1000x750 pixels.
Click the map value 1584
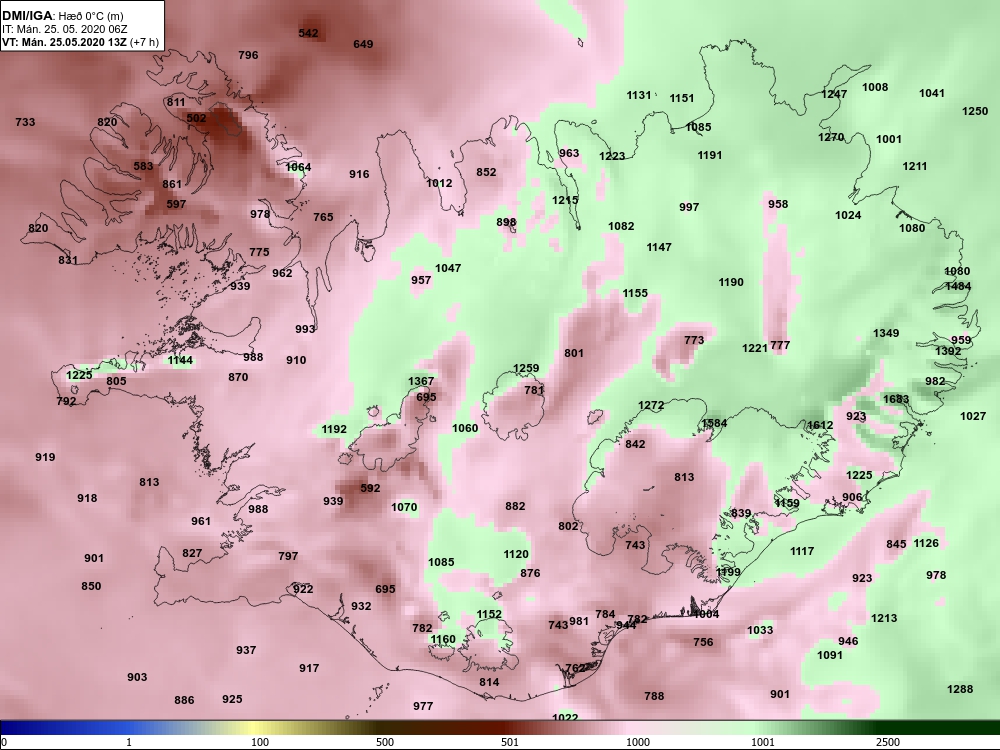click(x=714, y=423)
